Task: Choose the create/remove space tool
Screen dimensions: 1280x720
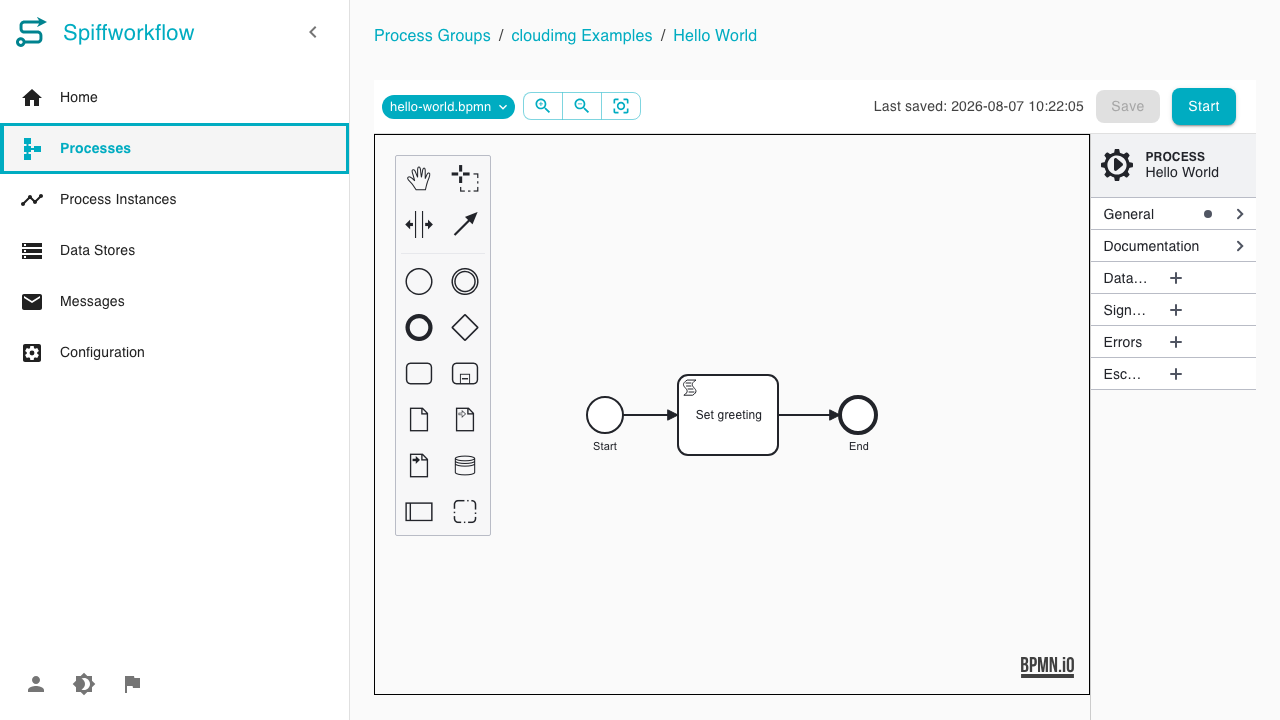Action: pos(419,225)
